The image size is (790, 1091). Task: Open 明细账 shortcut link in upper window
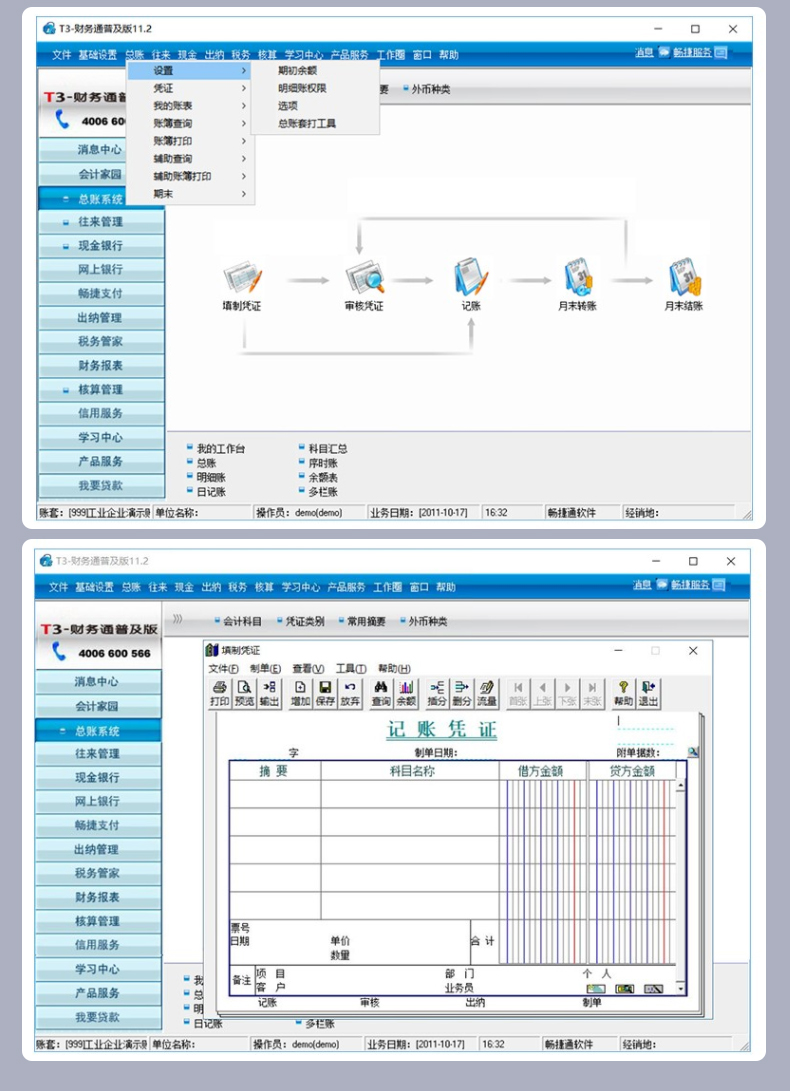click(x=211, y=477)
